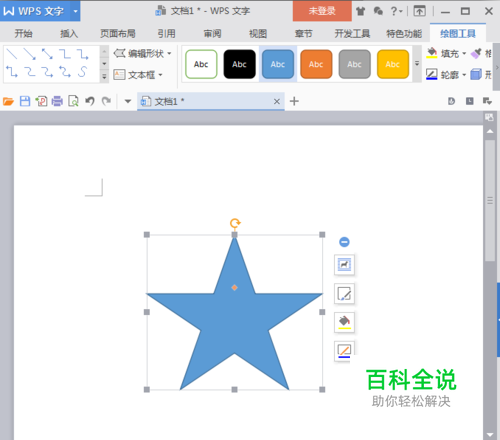Image resolution: width=500 pixels, height=440 pixels.
Task: Open the WPS 文字 application menu arrow
Action: click(x=75, y=11)
